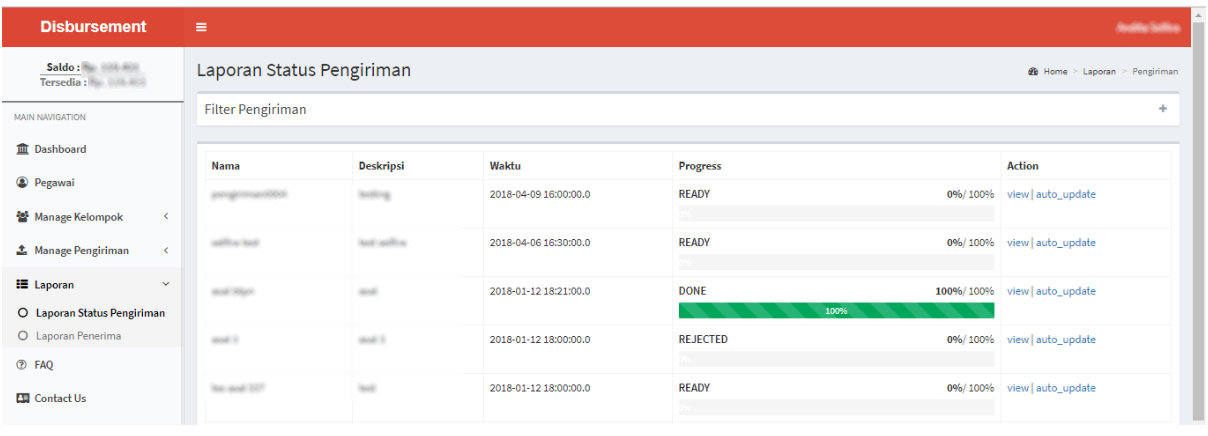Open the user profile name in header

click(1149, 27)
